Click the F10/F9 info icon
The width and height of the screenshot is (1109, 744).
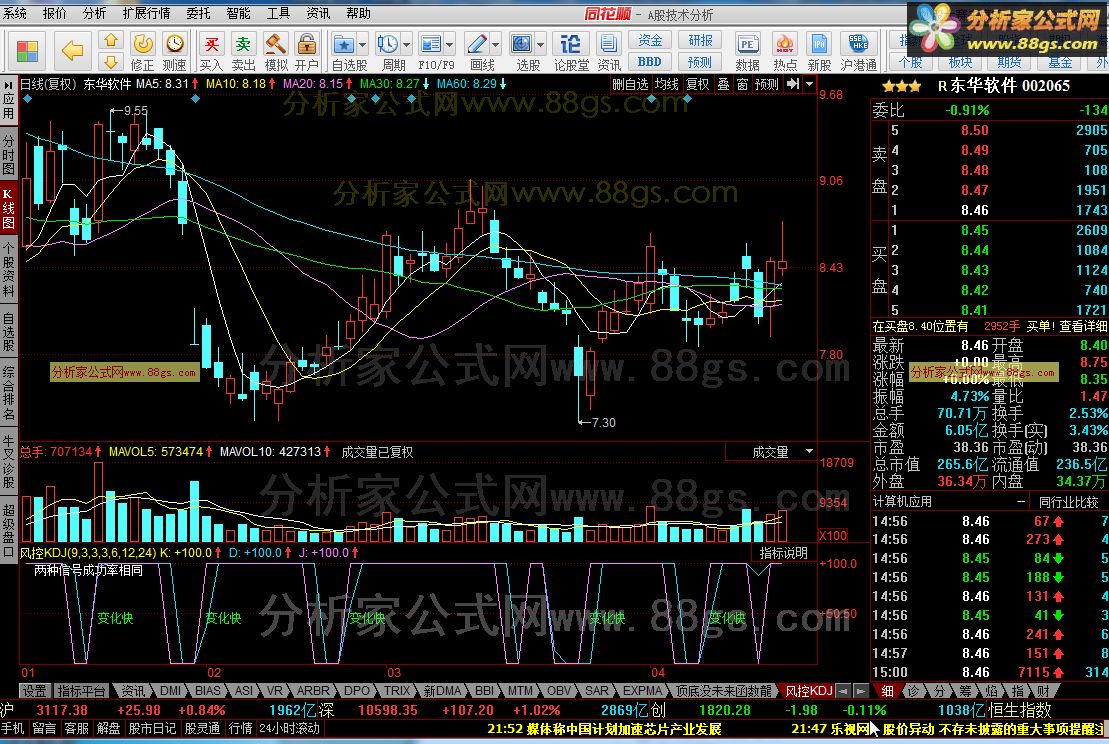431,45
